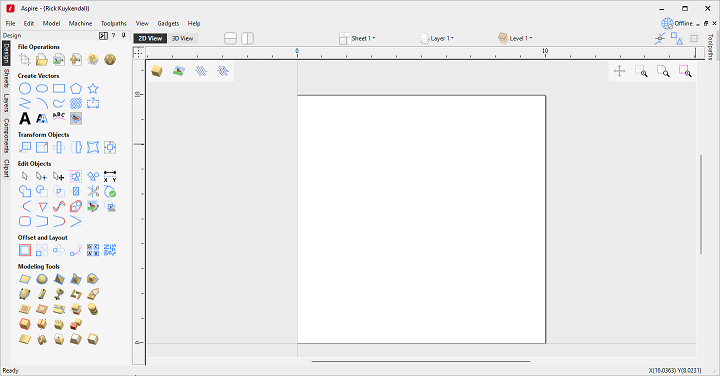Open the File menu

click(x=11, y=23)
